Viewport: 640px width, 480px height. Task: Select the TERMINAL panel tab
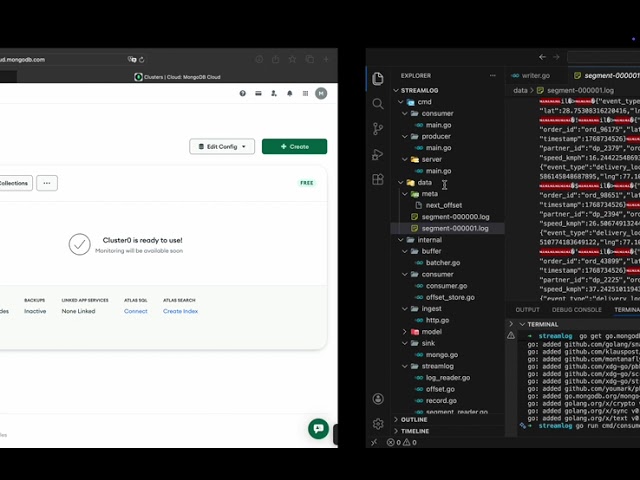tap(627, 310)
